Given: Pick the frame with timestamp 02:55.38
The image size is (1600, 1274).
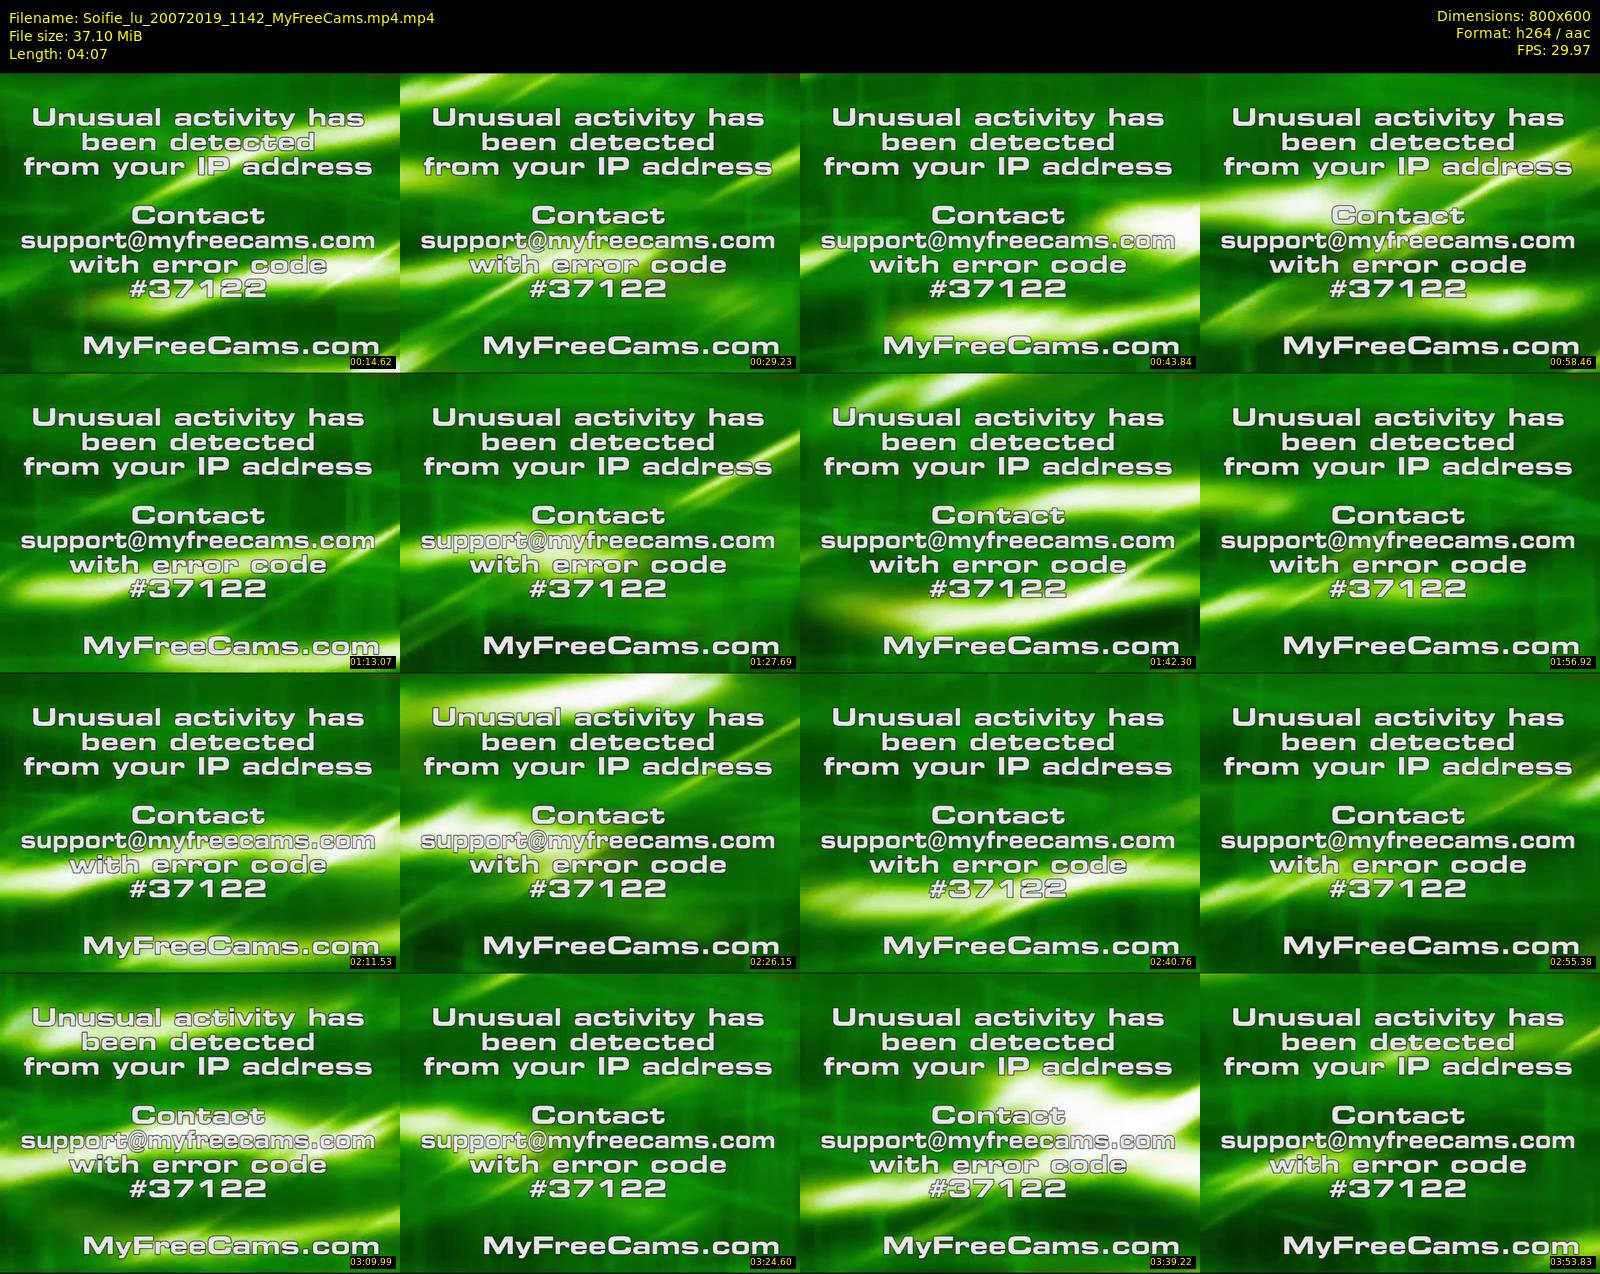Looking at the screenshot, I should [1399, 822].
